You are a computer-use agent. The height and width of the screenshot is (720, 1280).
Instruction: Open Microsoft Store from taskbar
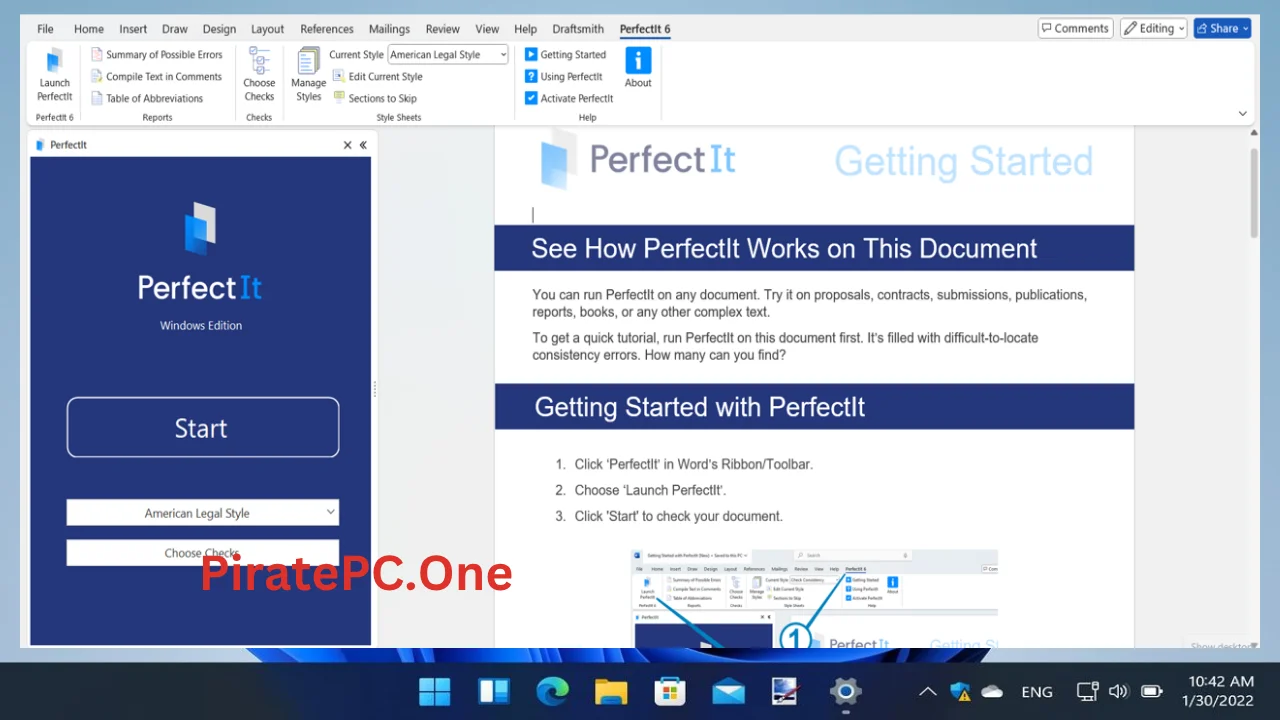[670, 691]
